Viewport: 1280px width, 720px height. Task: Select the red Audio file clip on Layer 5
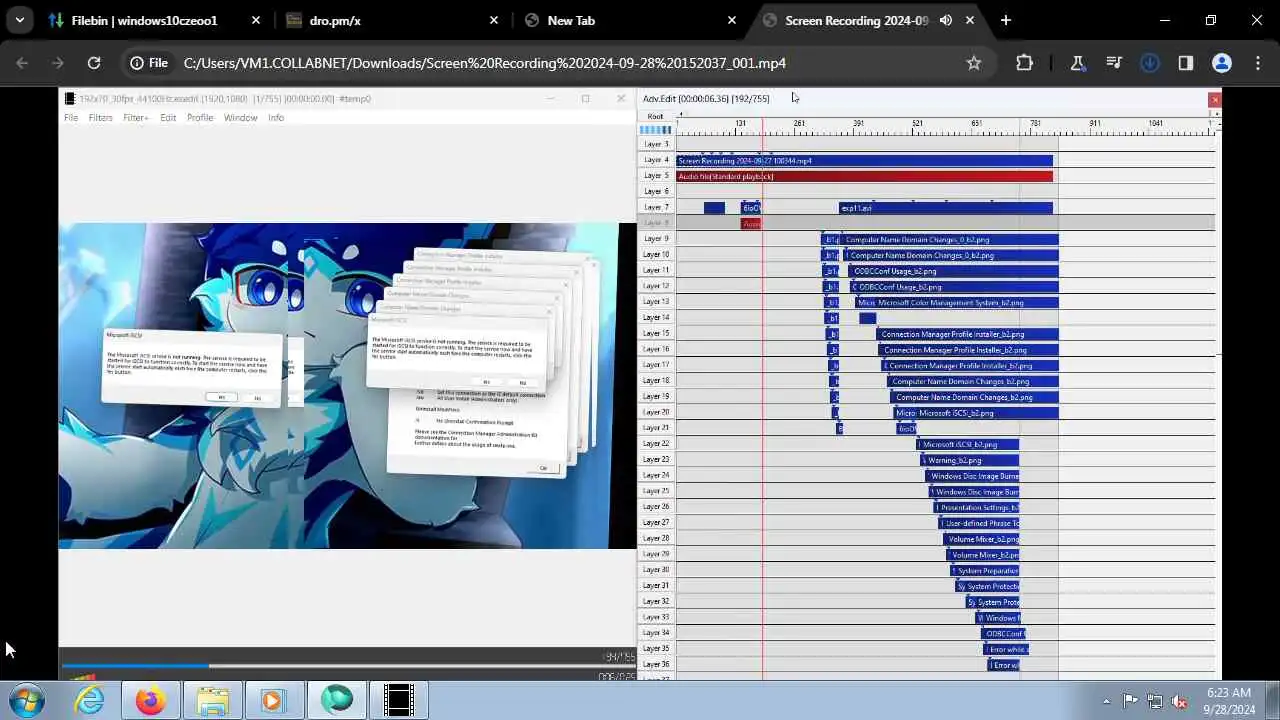click(865, 176)
